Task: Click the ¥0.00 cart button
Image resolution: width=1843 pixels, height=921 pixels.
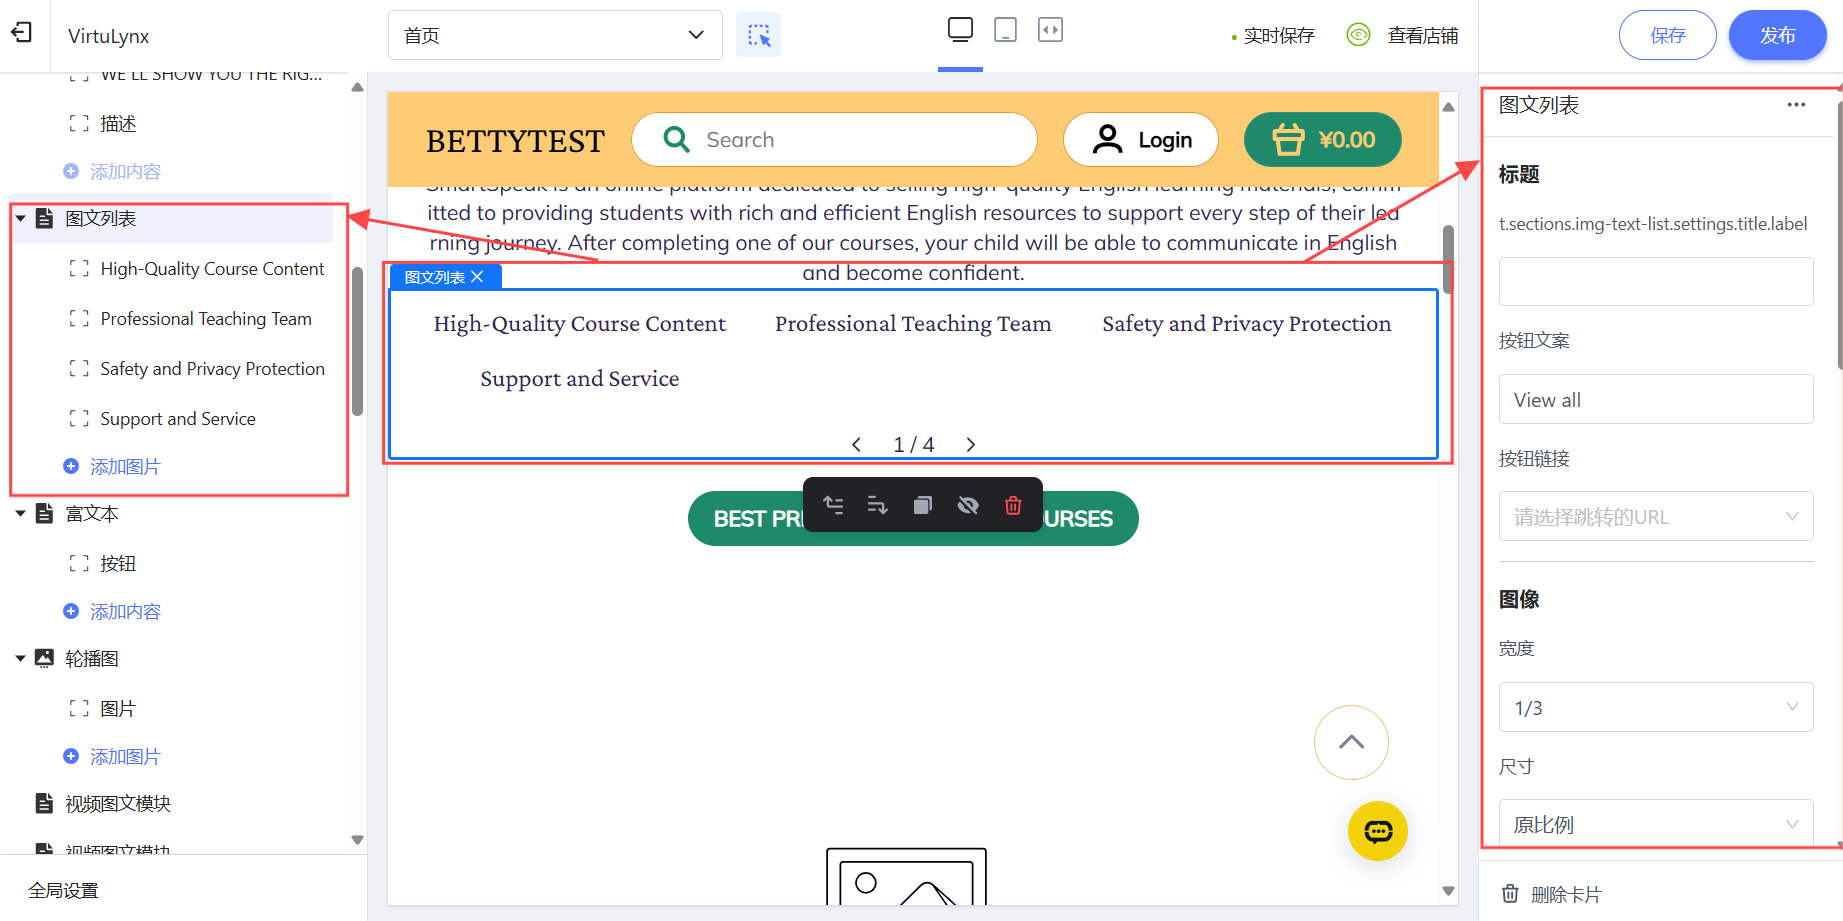Action: pos(1322,139)
